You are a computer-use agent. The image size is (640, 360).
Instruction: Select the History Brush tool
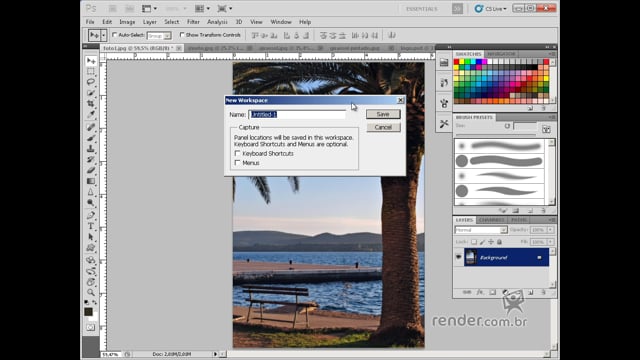pos(91,159)
